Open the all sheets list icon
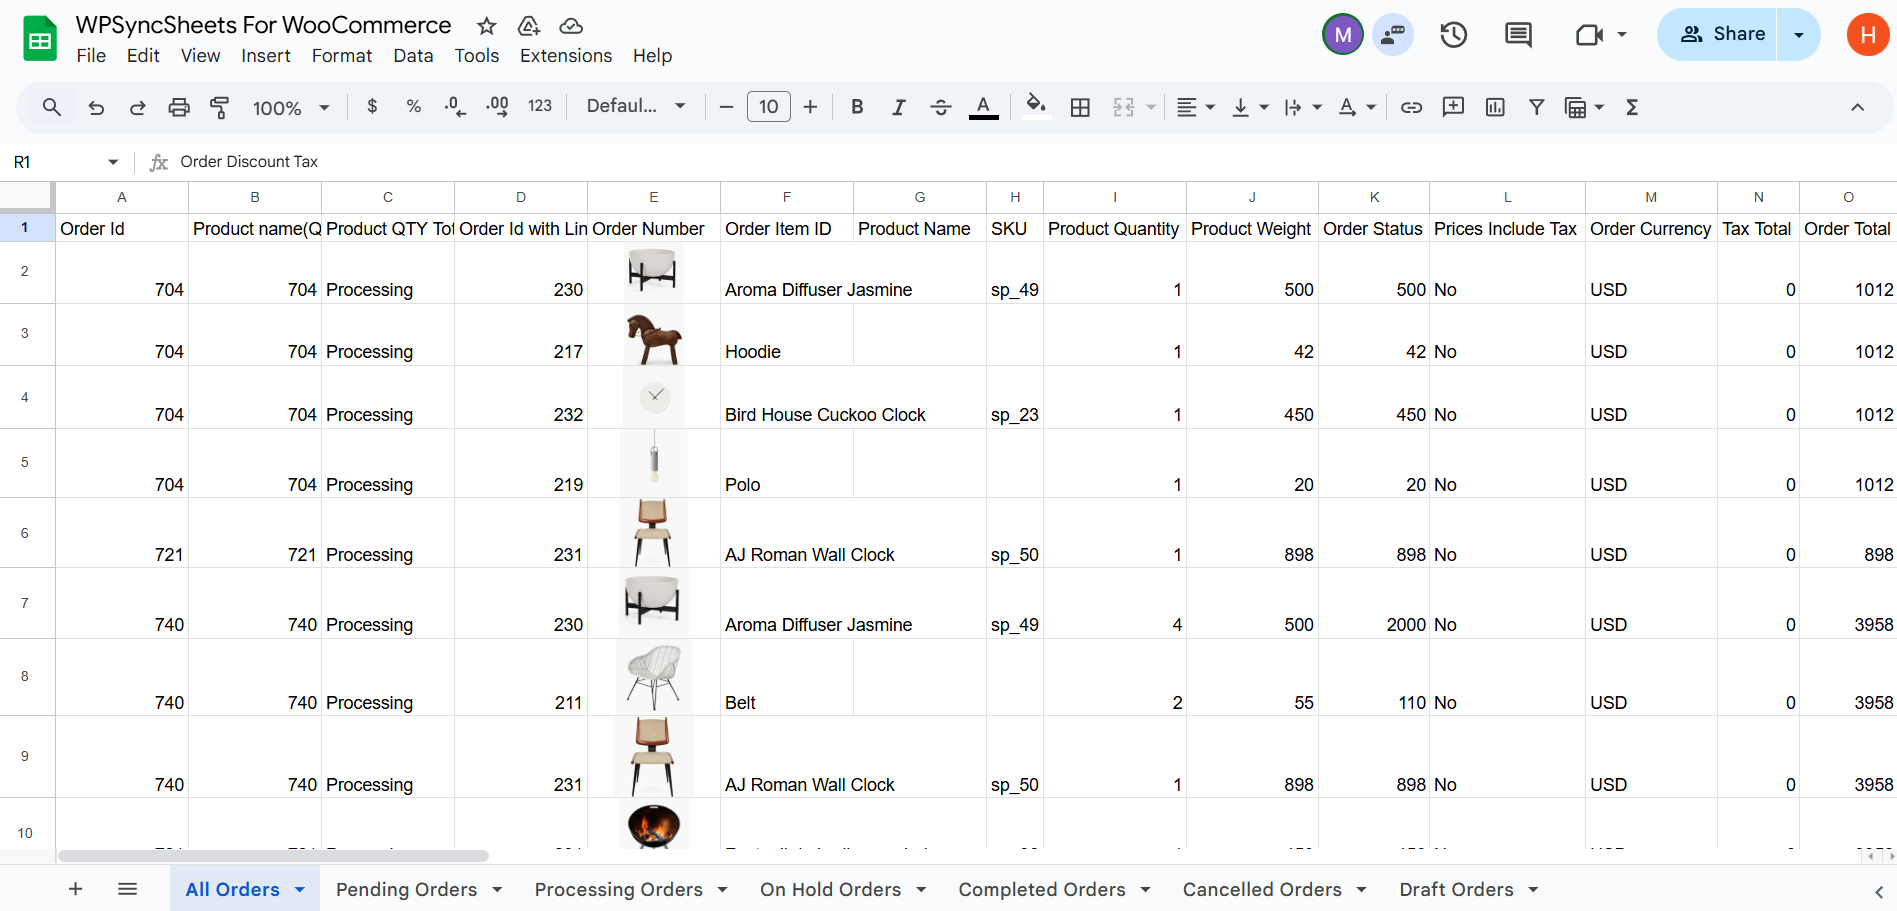 [127, 889]
